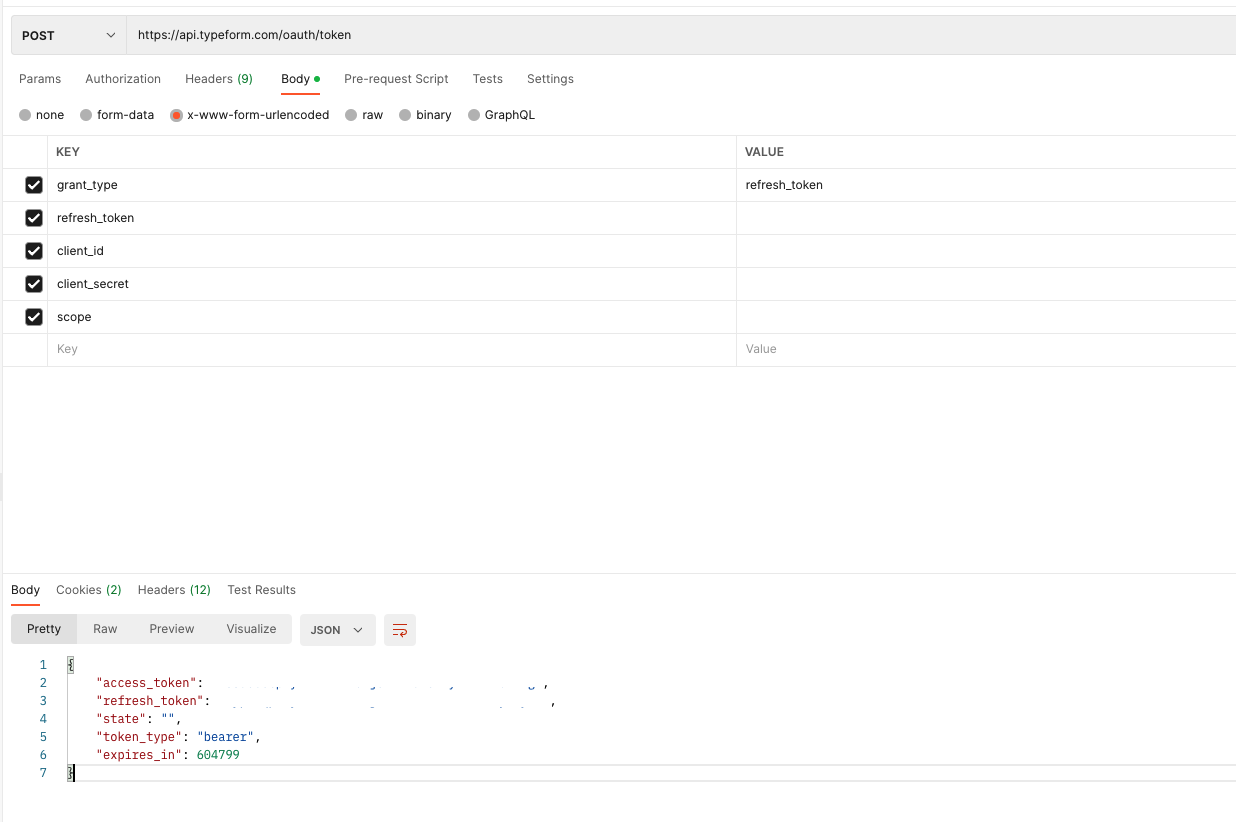
Task: Click the client_id key cell
Action: [x=392, y=251]
